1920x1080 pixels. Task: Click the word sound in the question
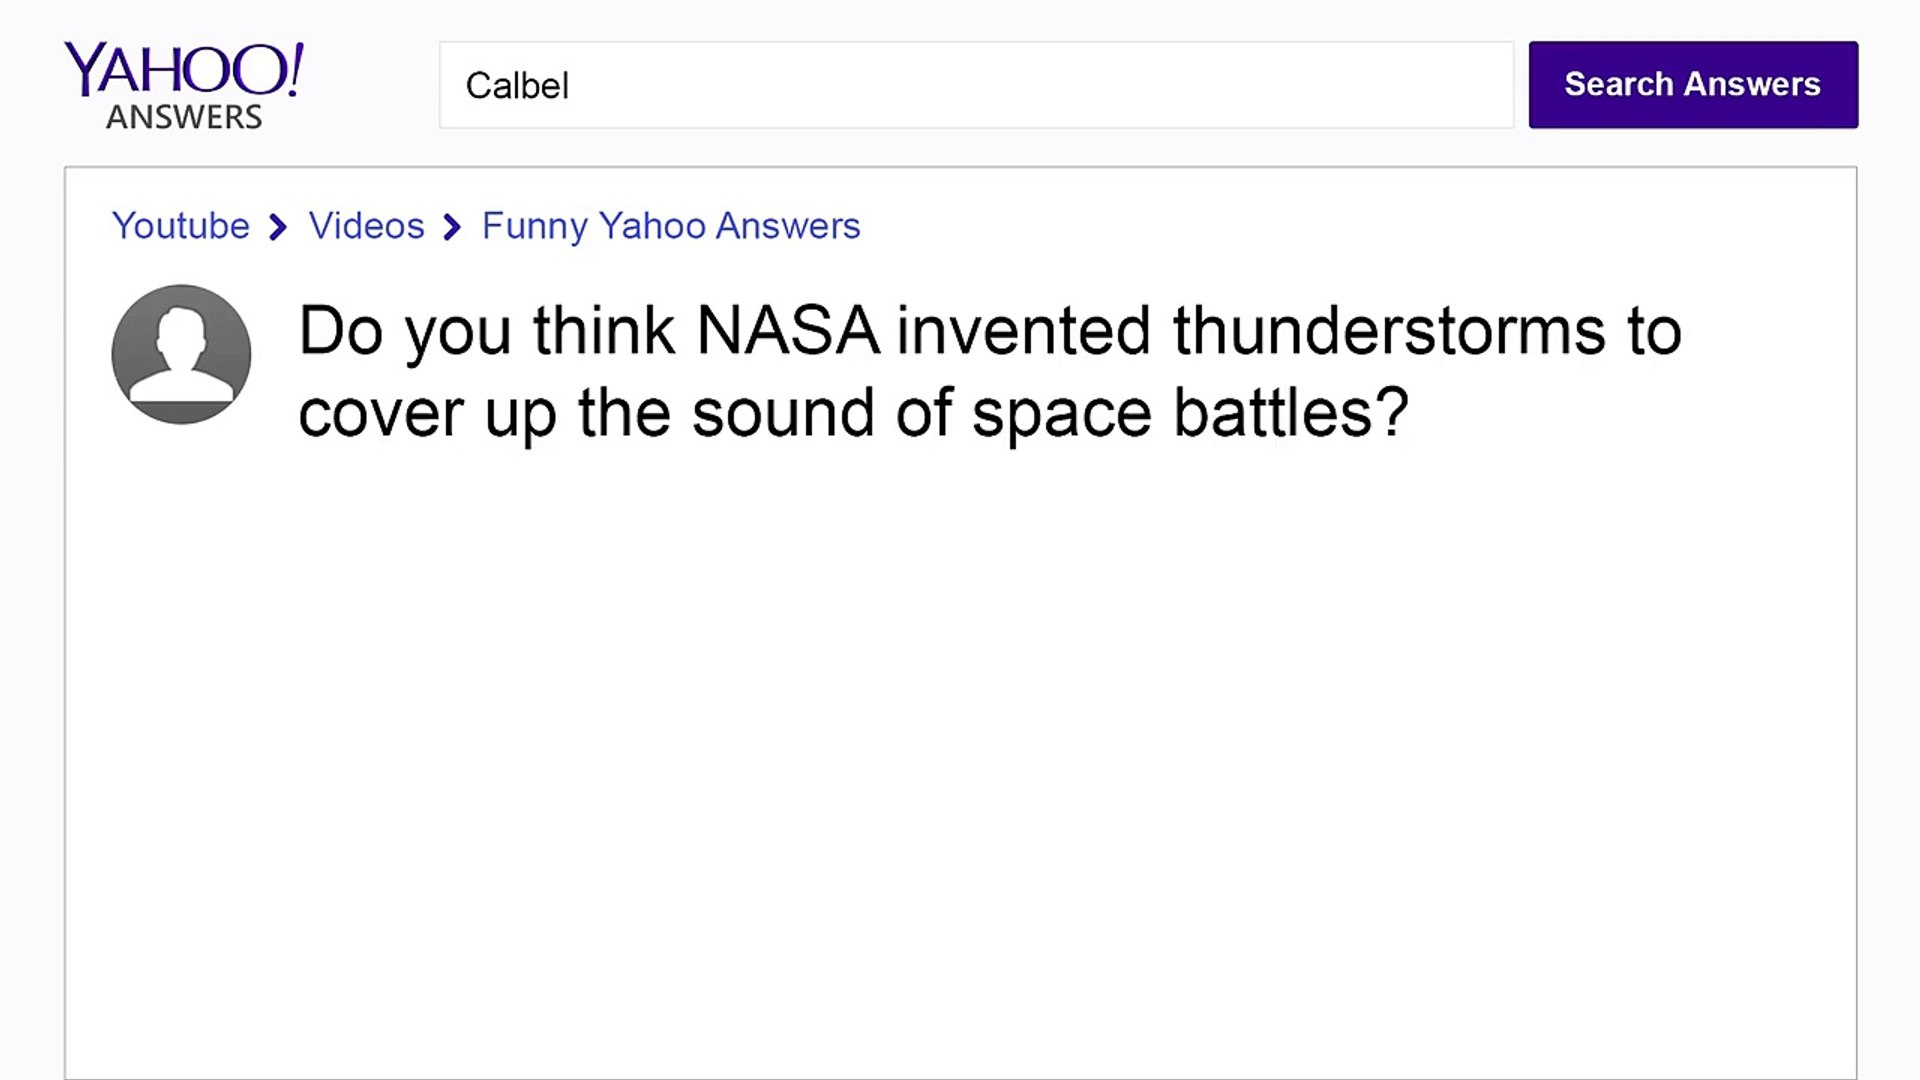[783, 413]
